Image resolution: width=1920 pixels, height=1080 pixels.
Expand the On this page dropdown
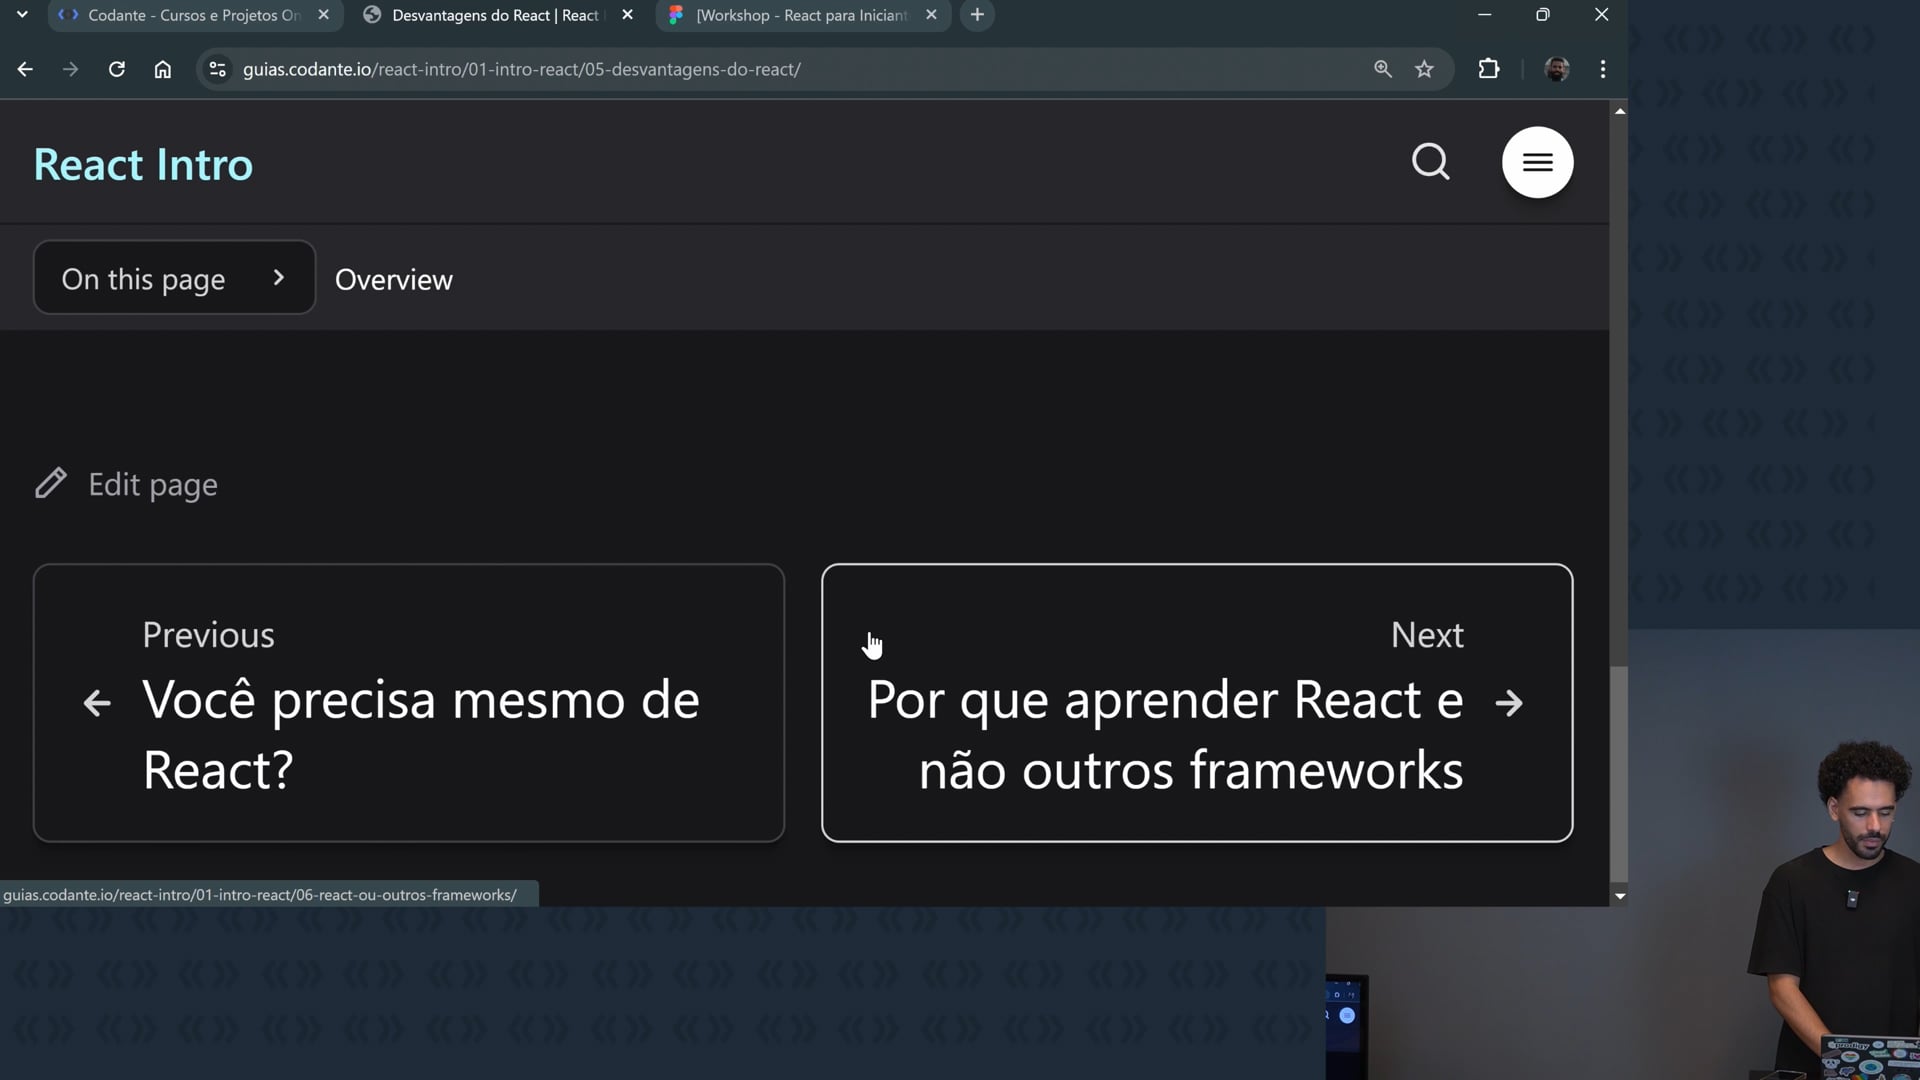pos(174,278)
